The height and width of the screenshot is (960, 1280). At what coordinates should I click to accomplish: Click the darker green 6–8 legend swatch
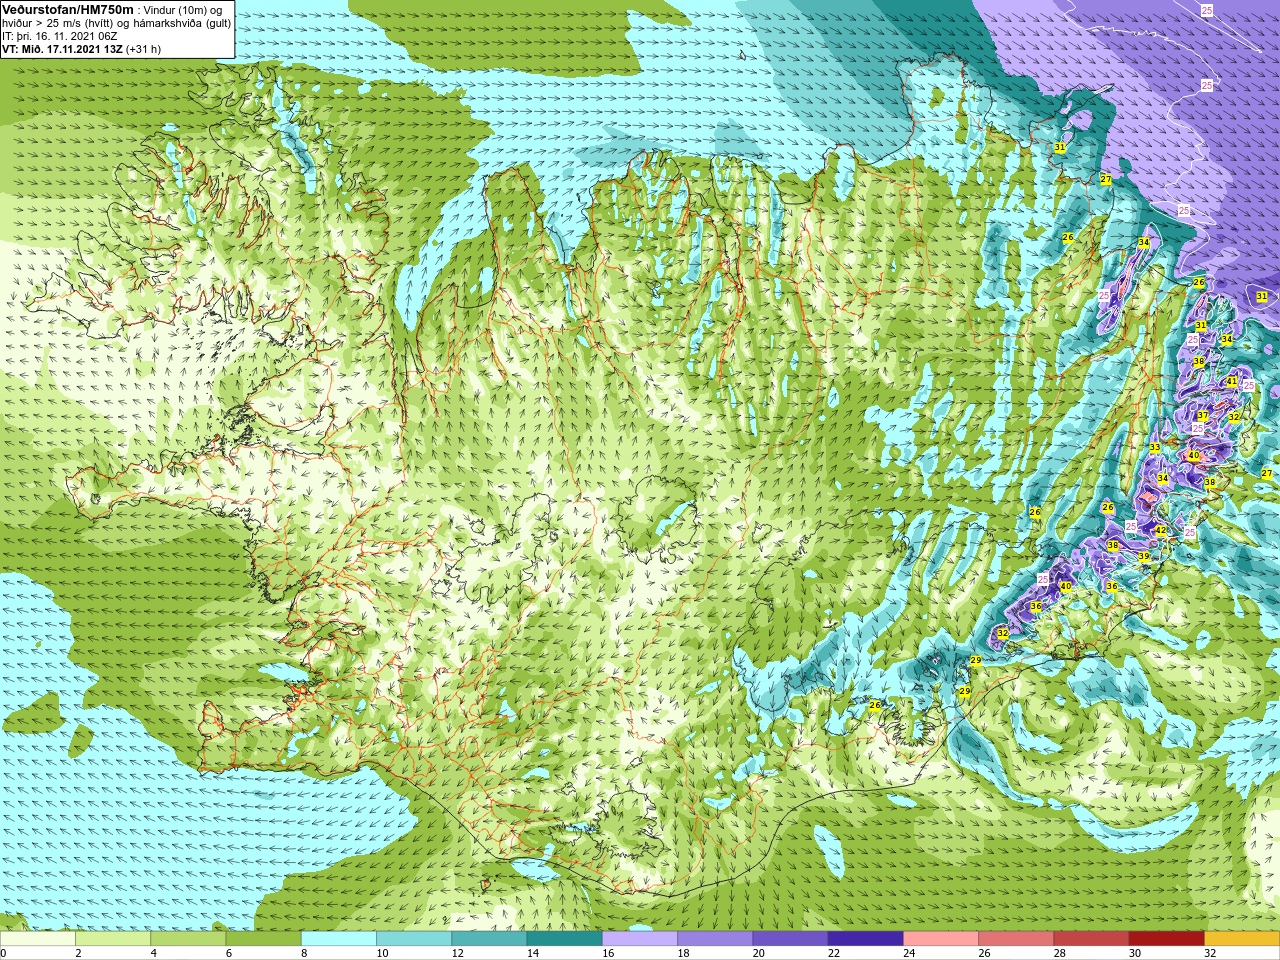click(x=263, y=939)
